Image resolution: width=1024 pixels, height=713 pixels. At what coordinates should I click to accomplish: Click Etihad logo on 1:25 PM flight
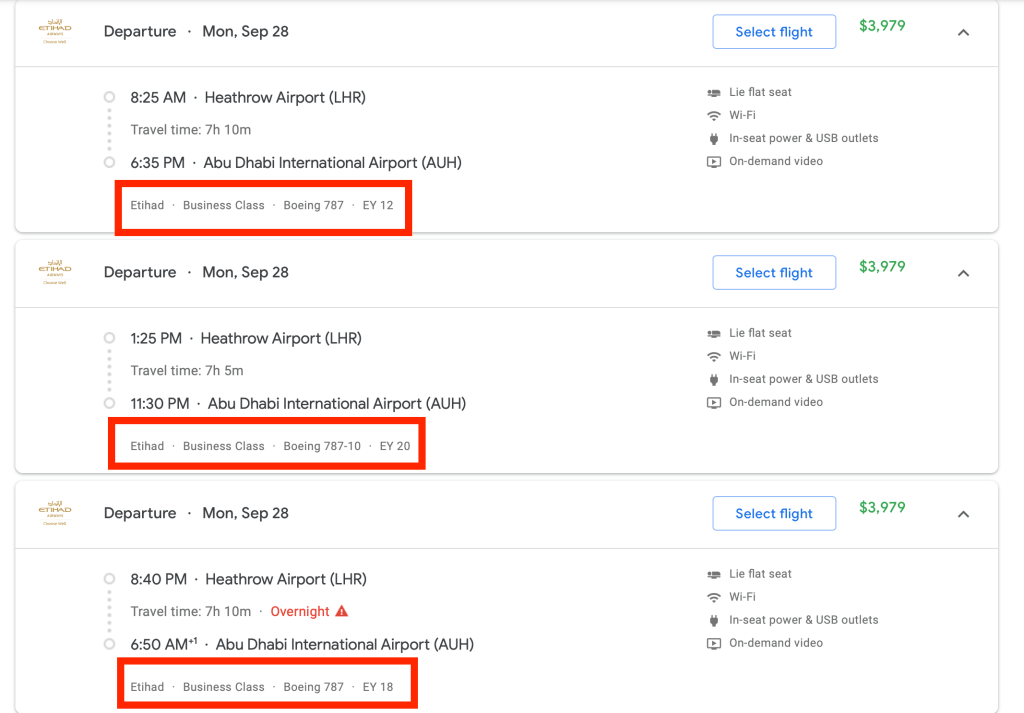pyautogui.click(x=55, y=272)
